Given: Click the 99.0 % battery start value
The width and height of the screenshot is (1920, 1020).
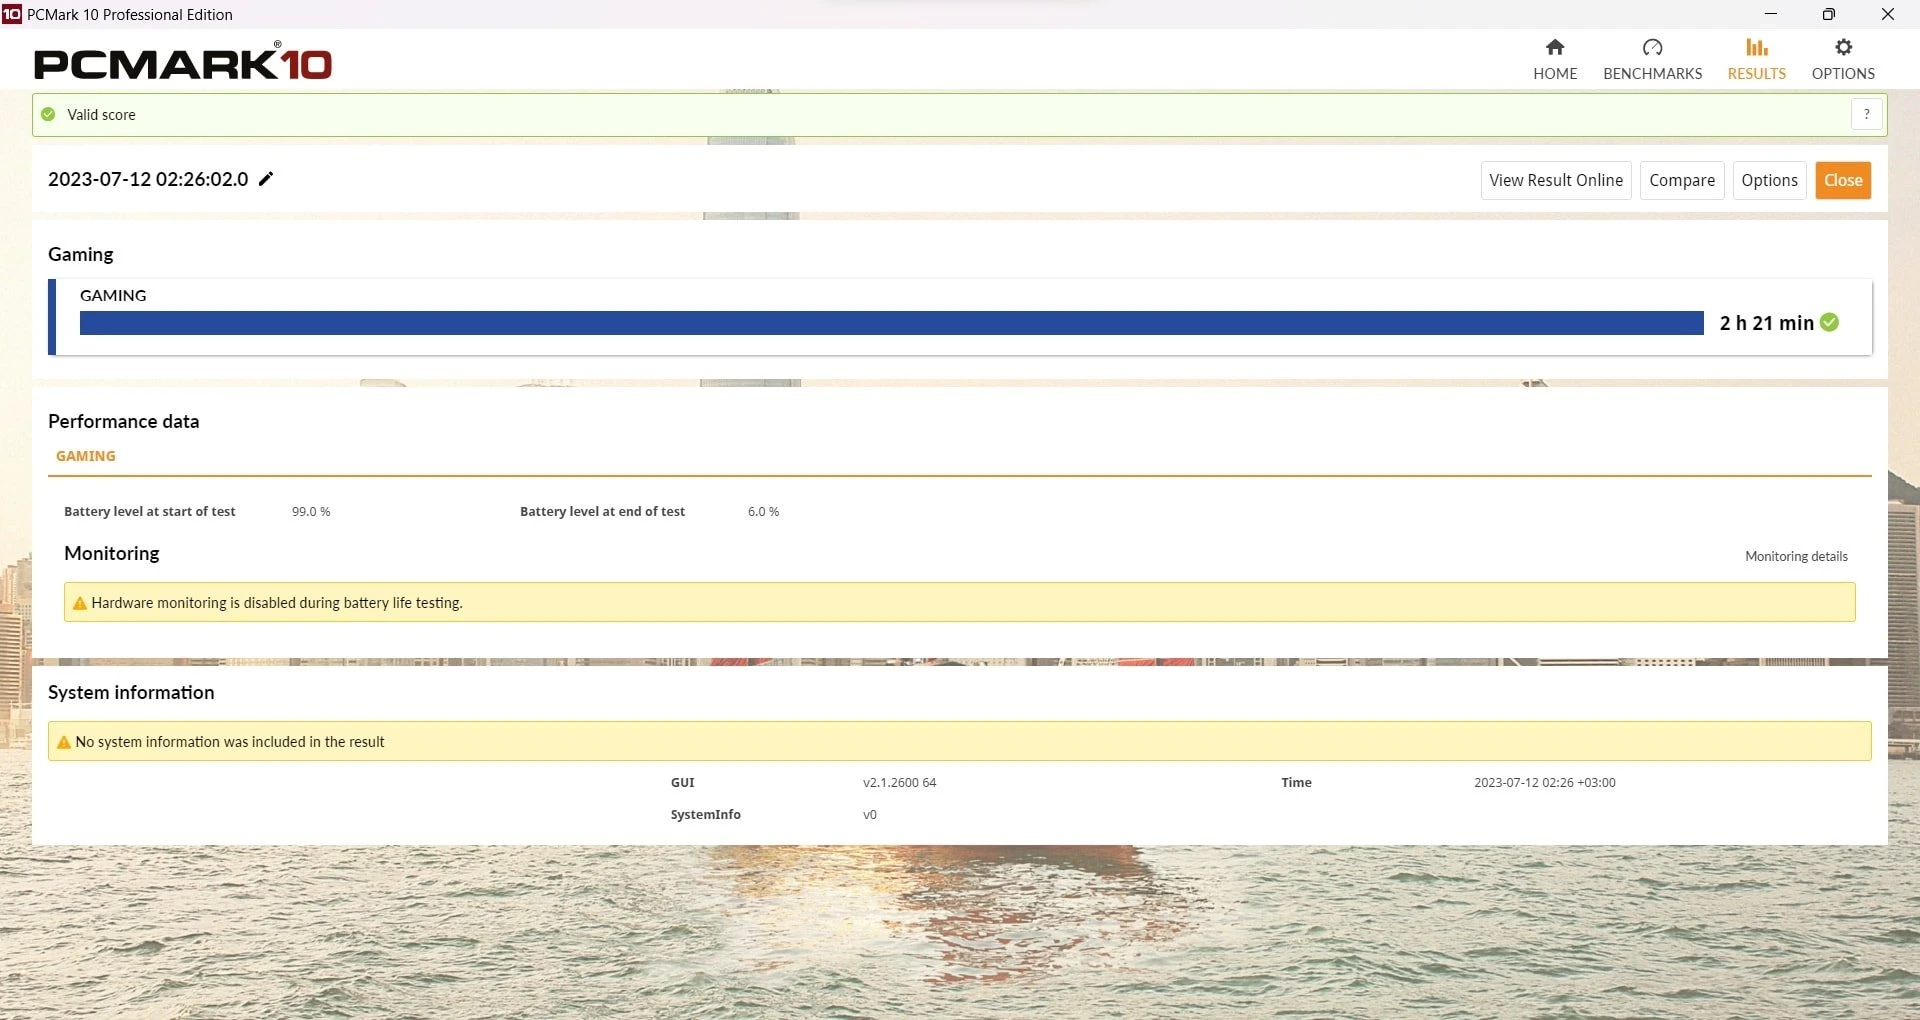Looking at the screenshot, I should click(x=311, y=511).
